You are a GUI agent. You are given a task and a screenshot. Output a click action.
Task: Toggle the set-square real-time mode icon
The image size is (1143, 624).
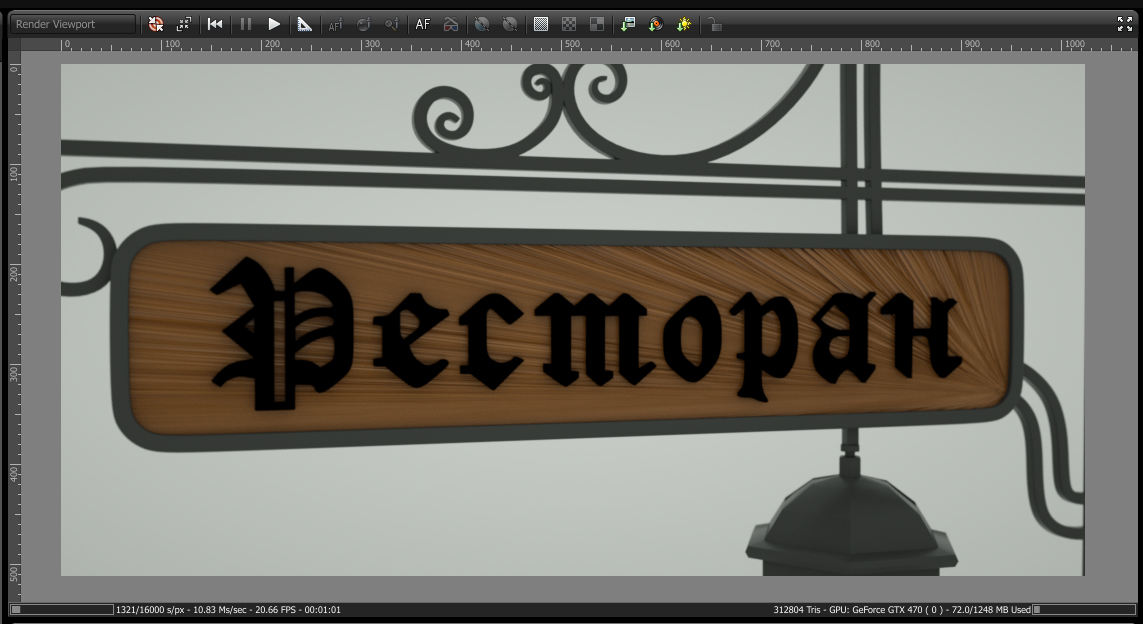pos(305,24)
